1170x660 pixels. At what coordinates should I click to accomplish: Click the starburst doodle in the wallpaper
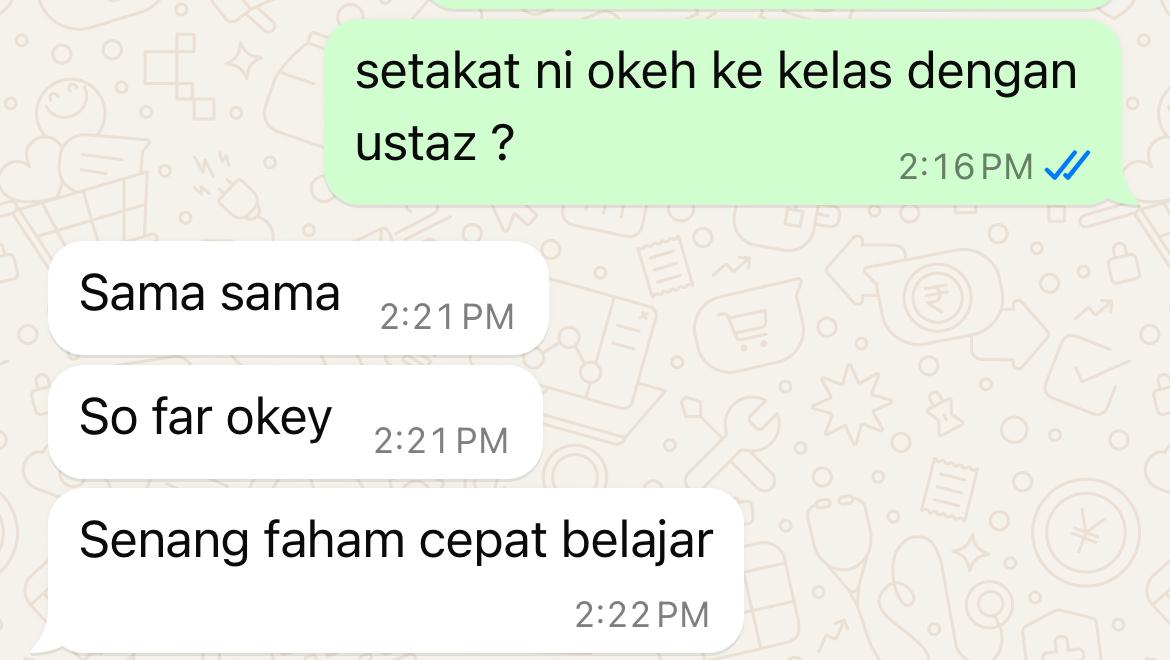[851, 405]
